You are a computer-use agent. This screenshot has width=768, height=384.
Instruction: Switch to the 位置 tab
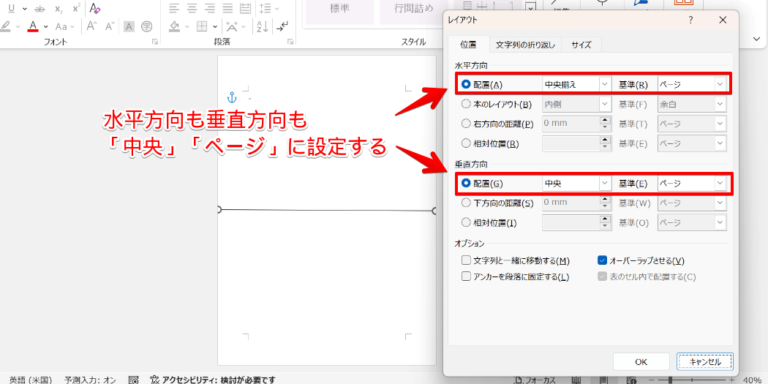click(468, 45)
